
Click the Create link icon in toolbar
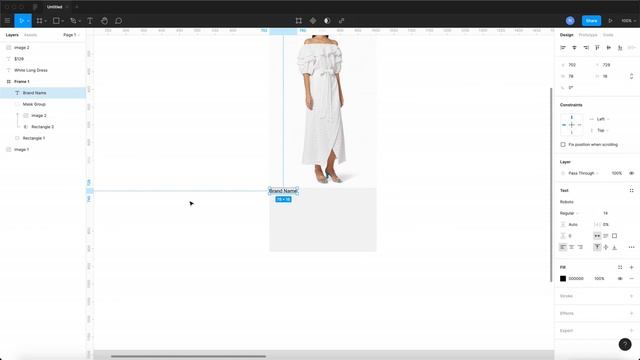[x=341, y=21]
